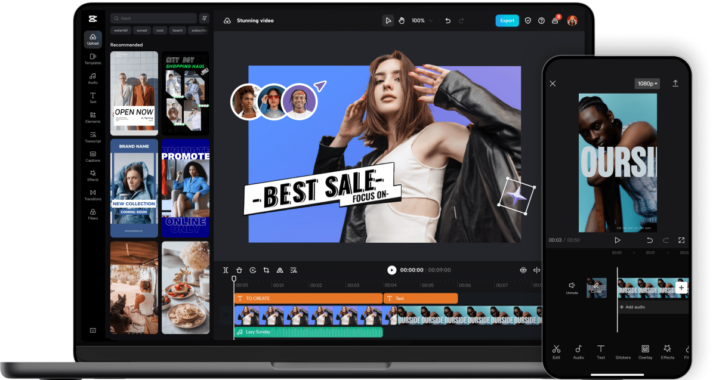The height and width of the screenshot is (380, 716).
Task: Open the Transcript sidebar section
Action: point(93,137)
